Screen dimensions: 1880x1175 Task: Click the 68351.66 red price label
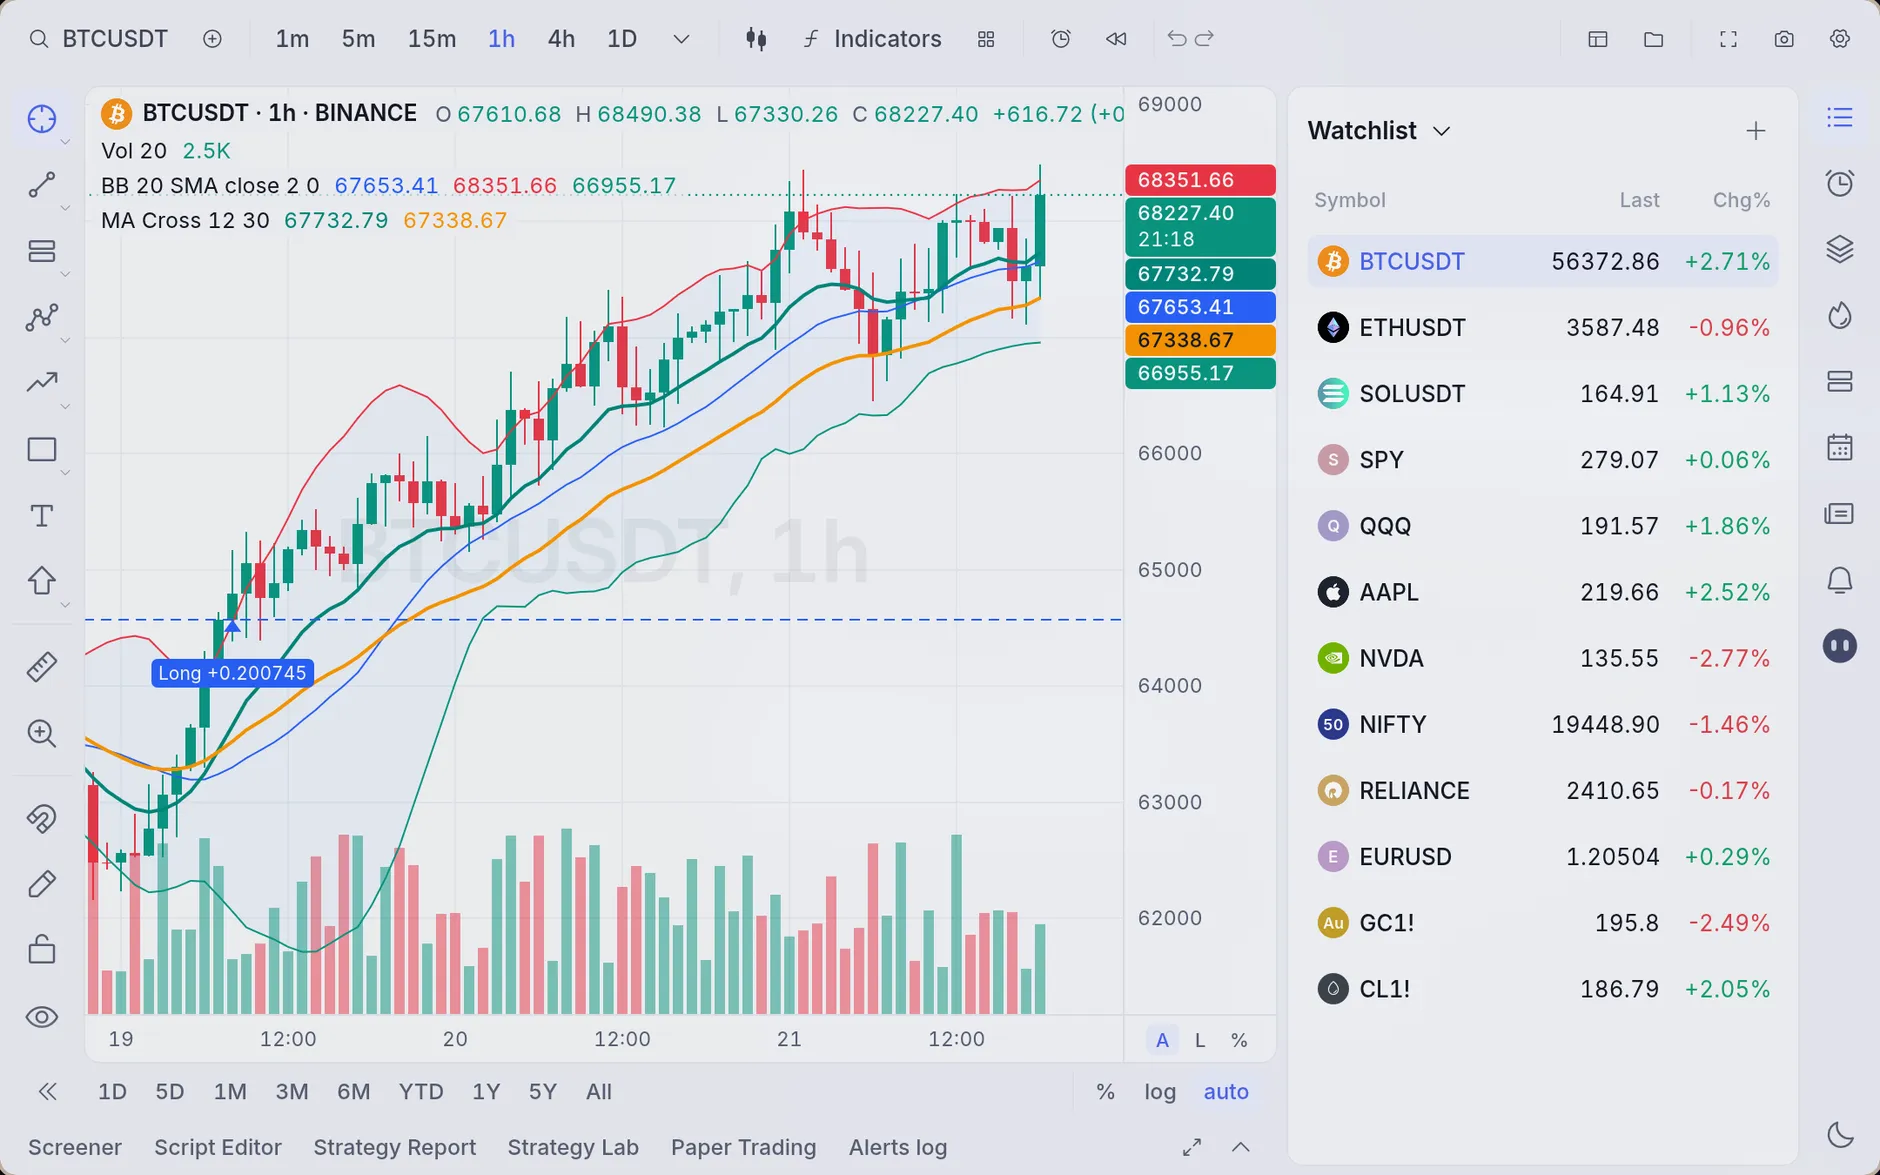pyautogui.click(x=1200, y=180)
